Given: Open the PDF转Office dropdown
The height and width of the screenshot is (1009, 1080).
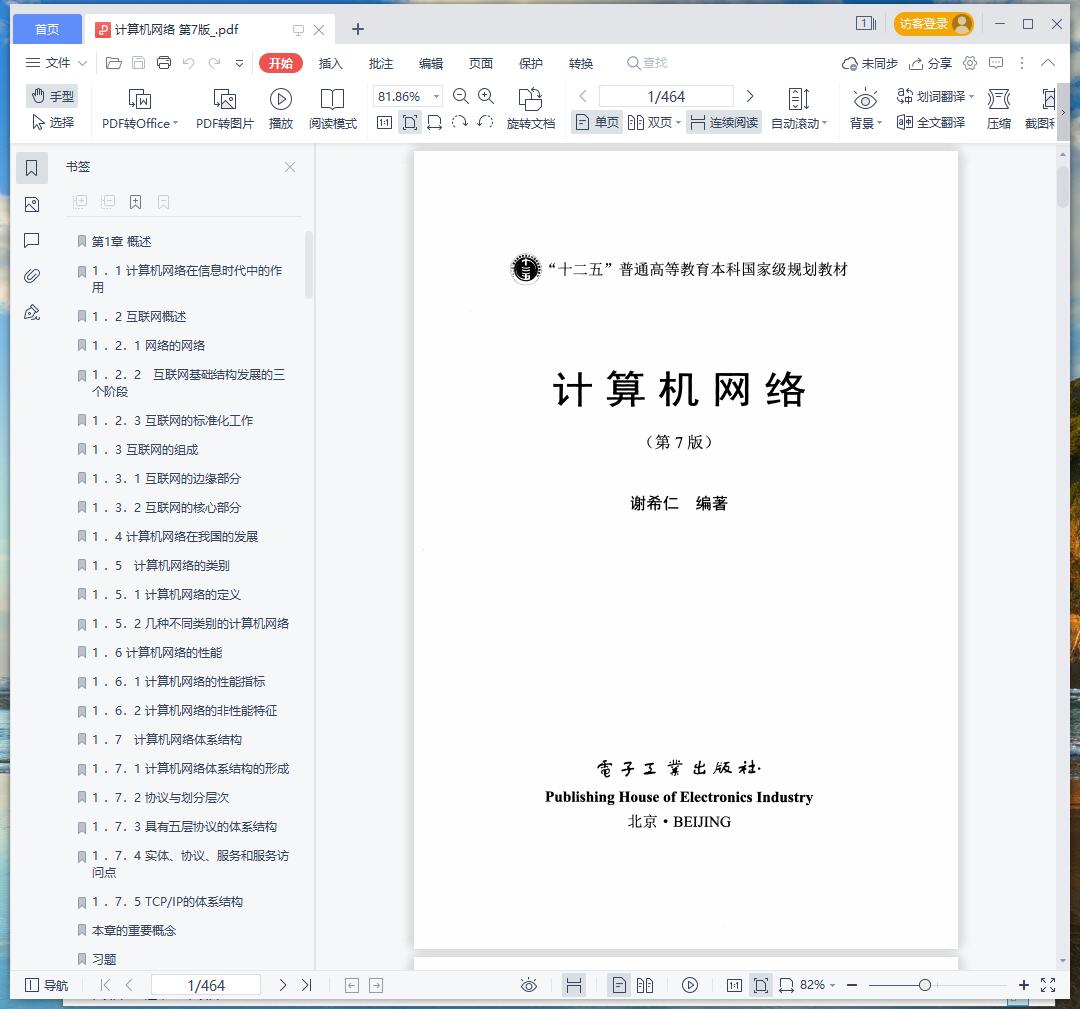Looking at the screenshot, I should [x=140, y=109].
